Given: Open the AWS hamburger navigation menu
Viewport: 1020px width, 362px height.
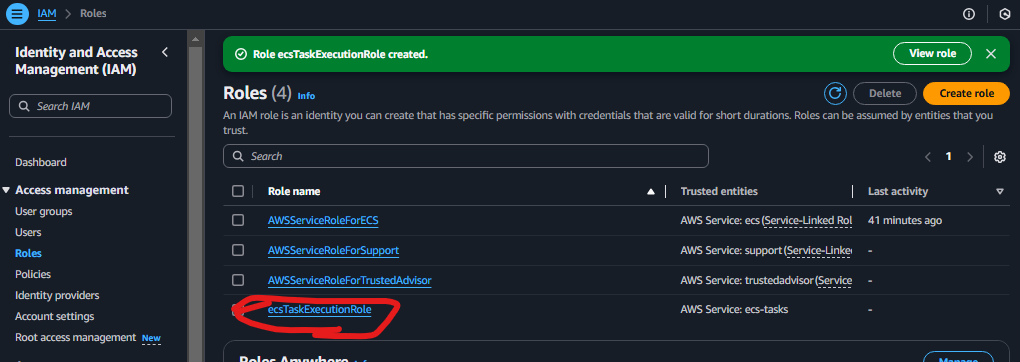Looking at the screenshot, I should coord(17,13).
